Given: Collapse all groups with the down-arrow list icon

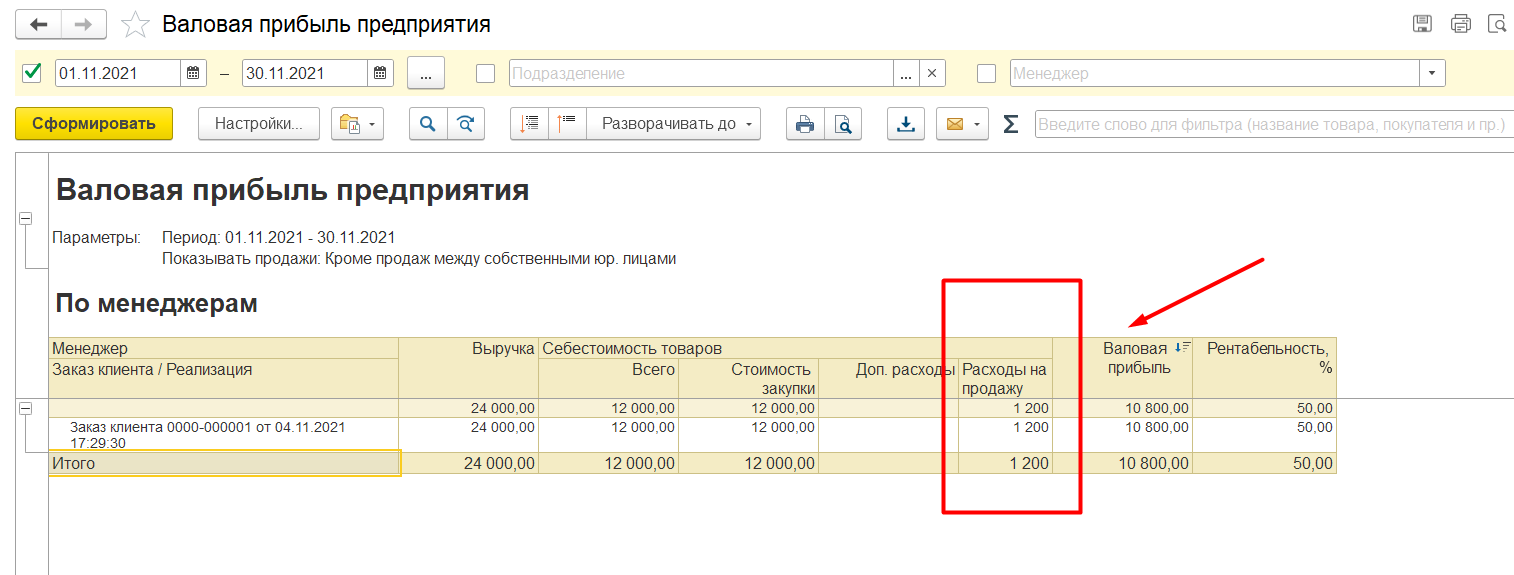Looking at the screenshot, I should [x=530, y=124].
